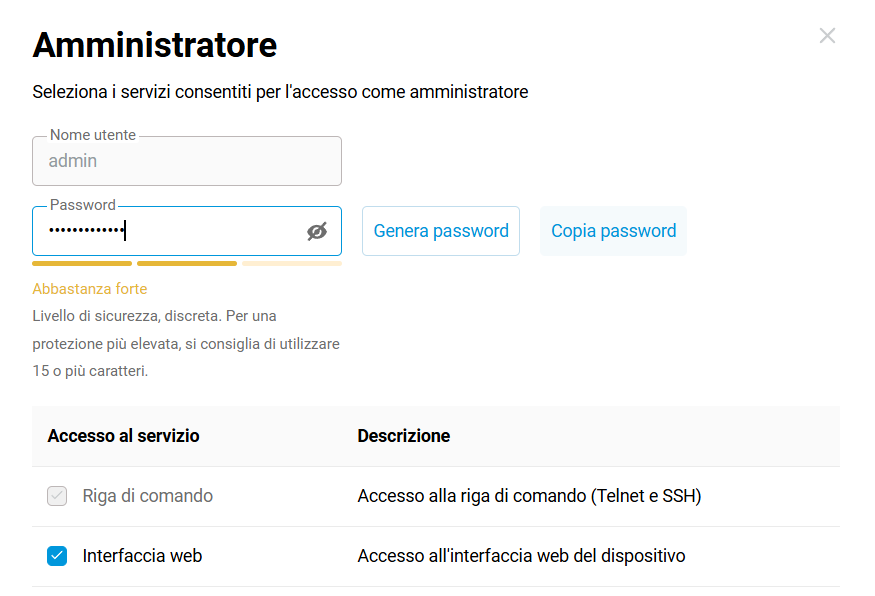Click the first password strength bar segment

pos(82,263)
